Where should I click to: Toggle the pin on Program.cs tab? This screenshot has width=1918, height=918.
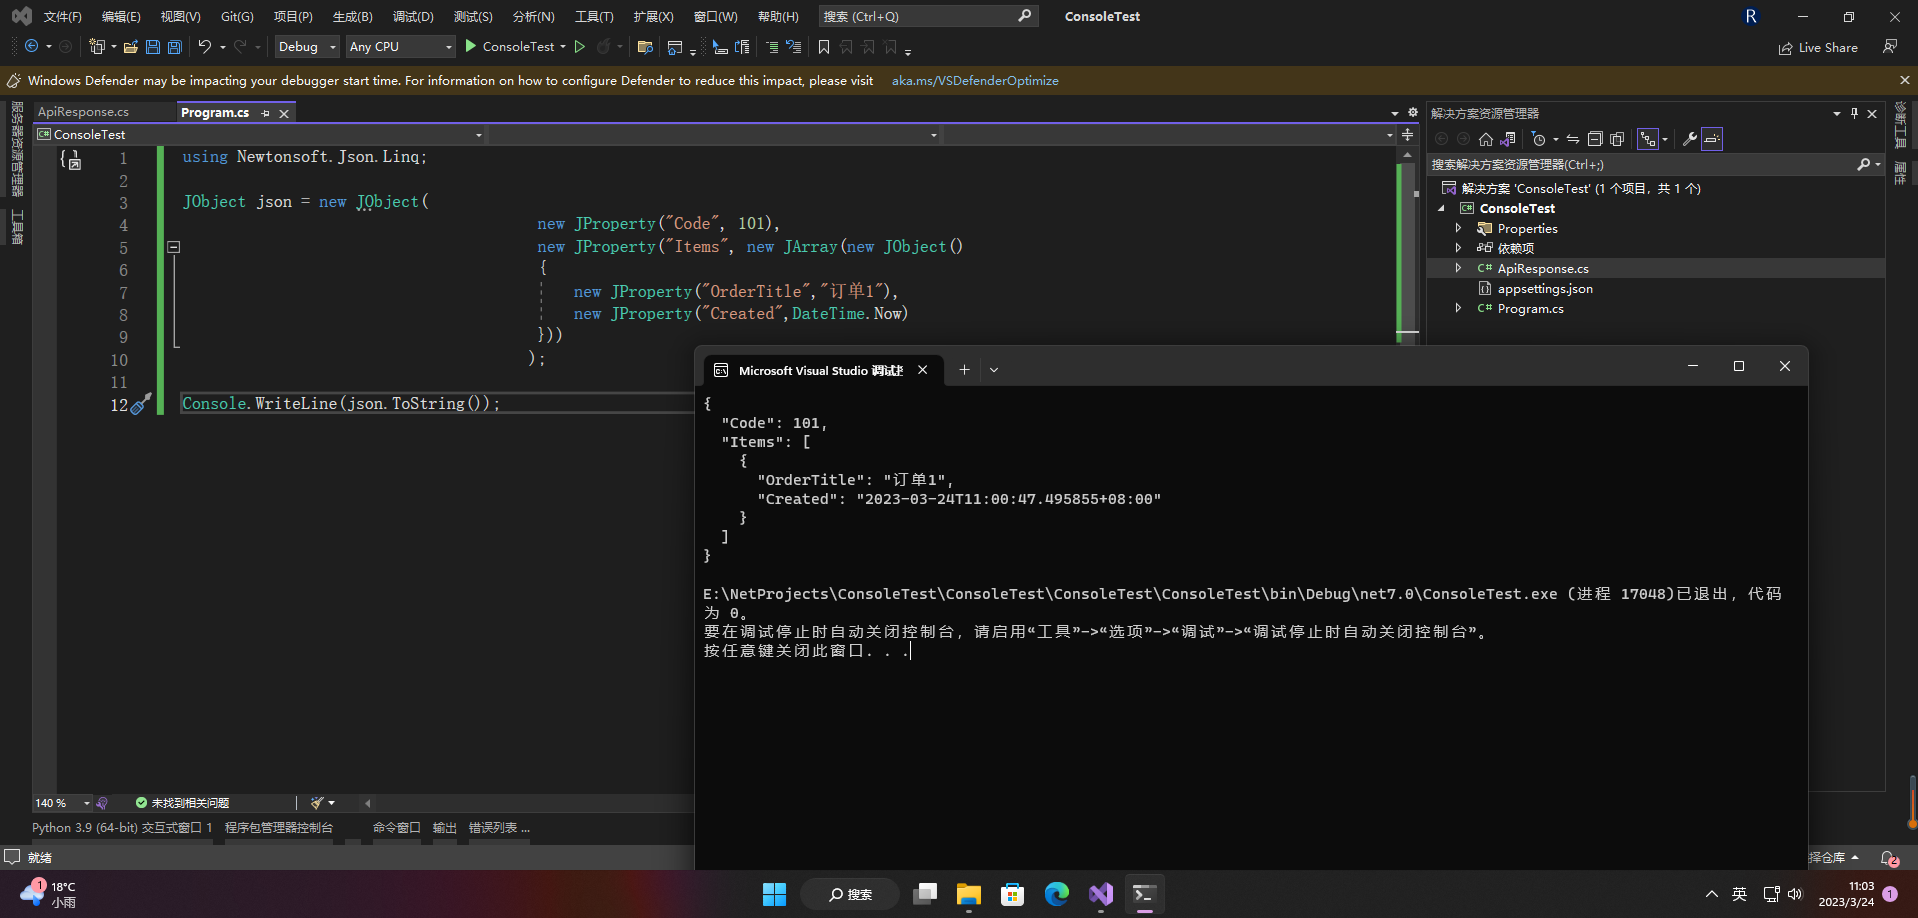pos(266,113)
